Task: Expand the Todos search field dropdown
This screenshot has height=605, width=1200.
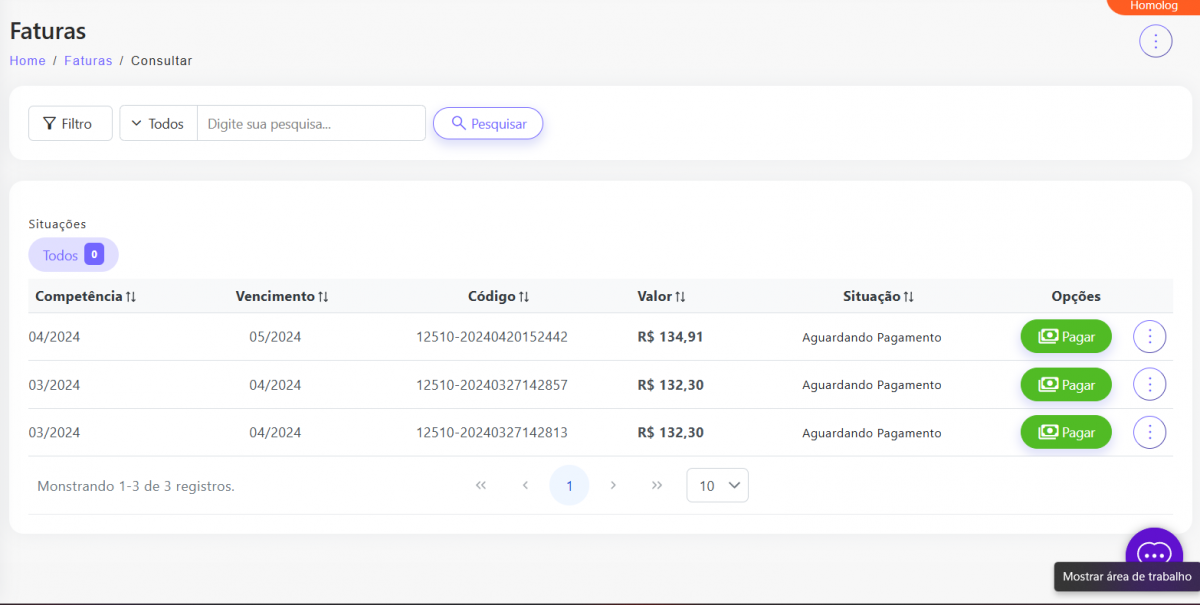Action: pos(158,124)
